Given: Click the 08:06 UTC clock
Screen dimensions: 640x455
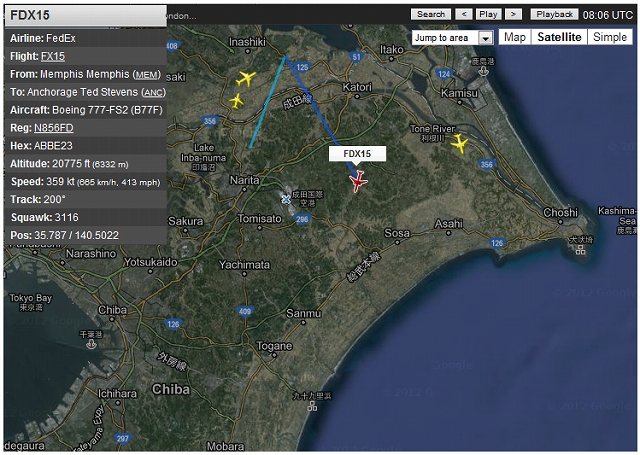Looking at the screenshot, I should click(607, 15).
